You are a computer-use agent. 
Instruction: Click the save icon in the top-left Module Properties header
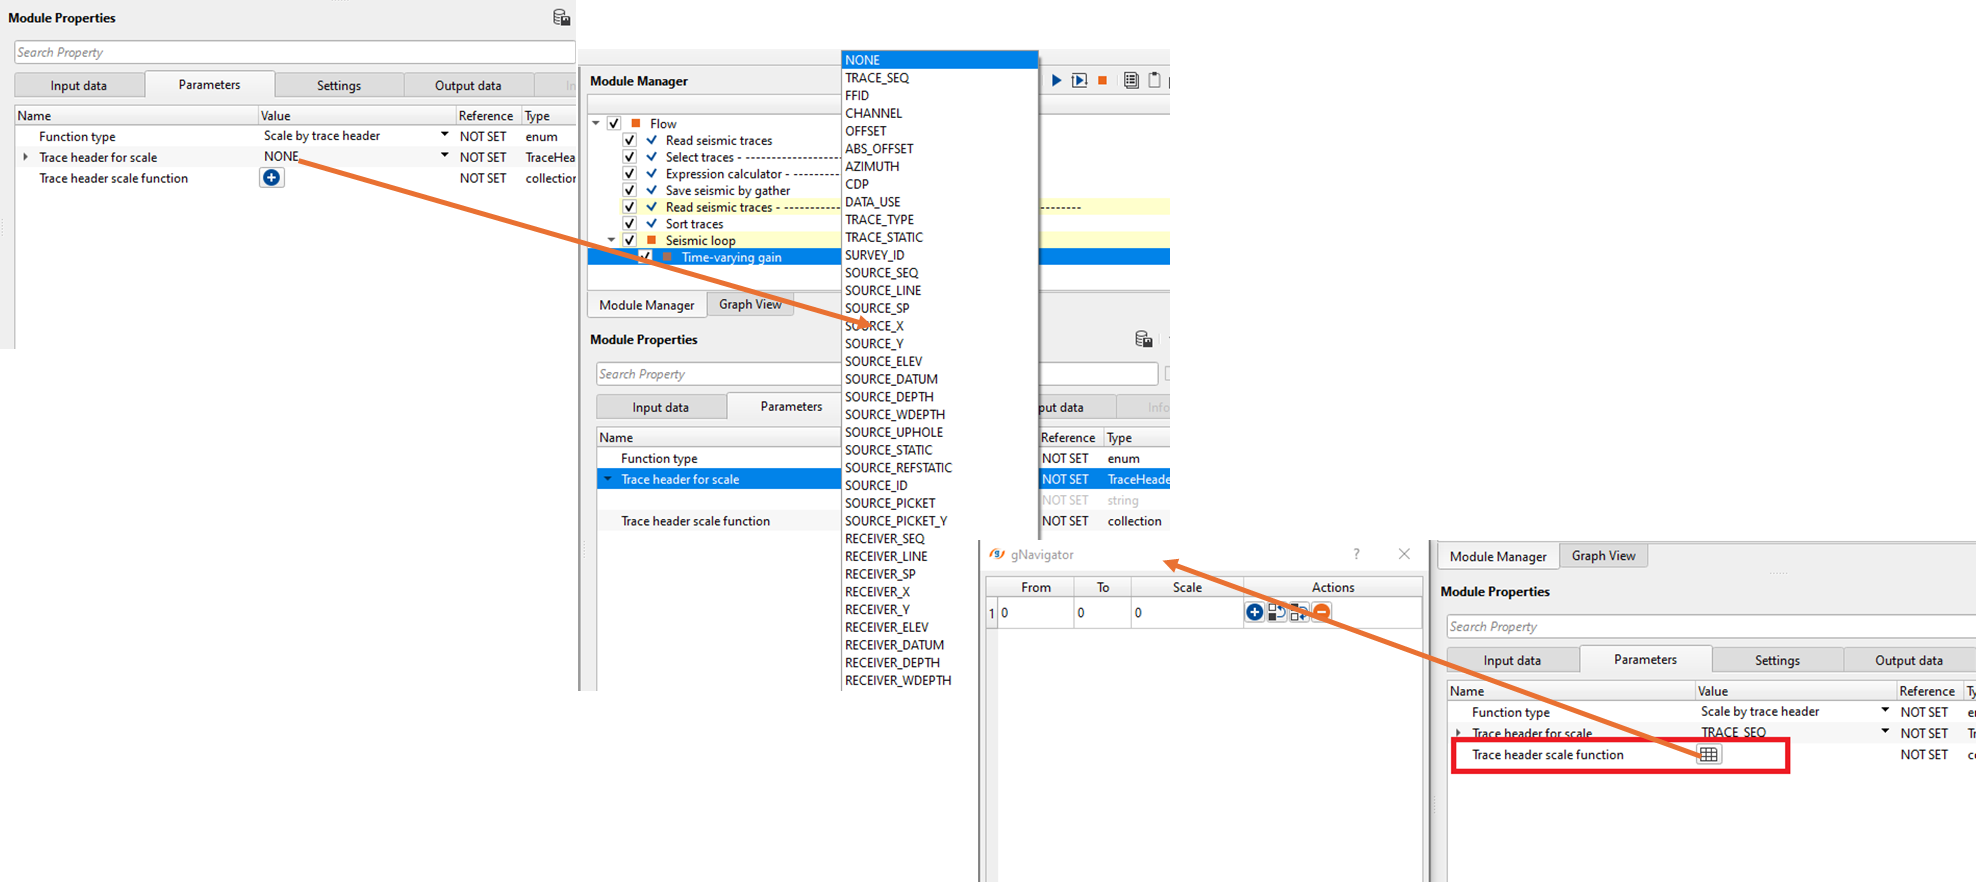(561, 17)
